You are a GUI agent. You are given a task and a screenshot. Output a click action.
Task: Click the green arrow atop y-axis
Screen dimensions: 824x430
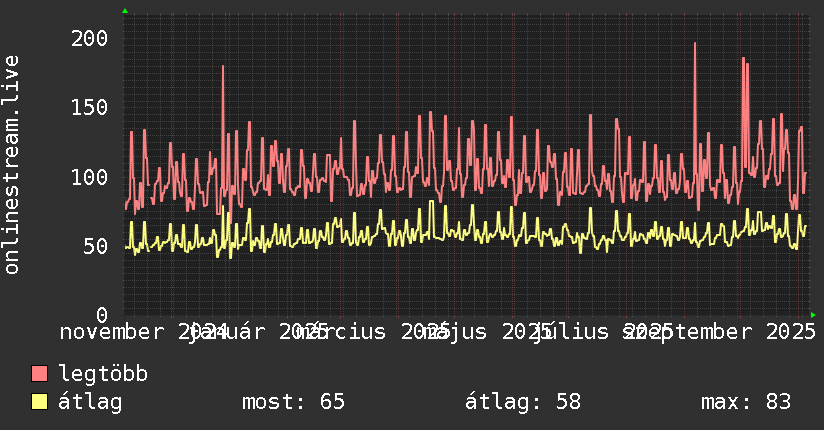pos(125,11)
